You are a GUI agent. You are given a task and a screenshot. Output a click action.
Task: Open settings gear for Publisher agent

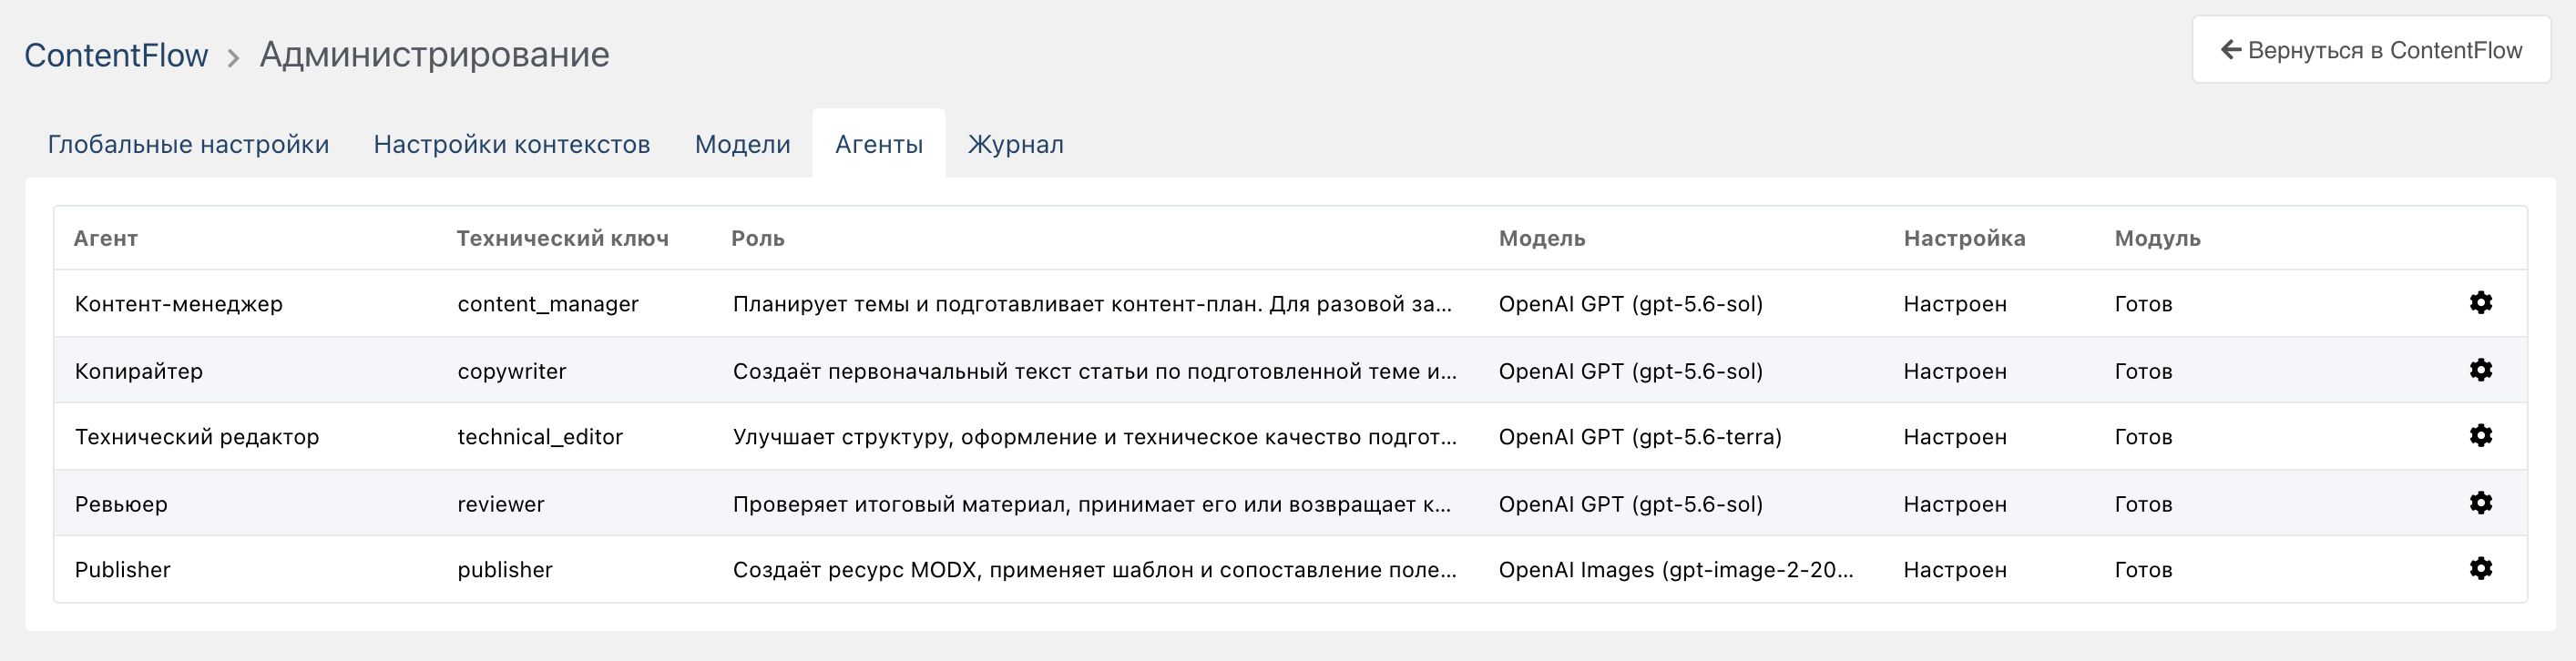(2480, 568)
